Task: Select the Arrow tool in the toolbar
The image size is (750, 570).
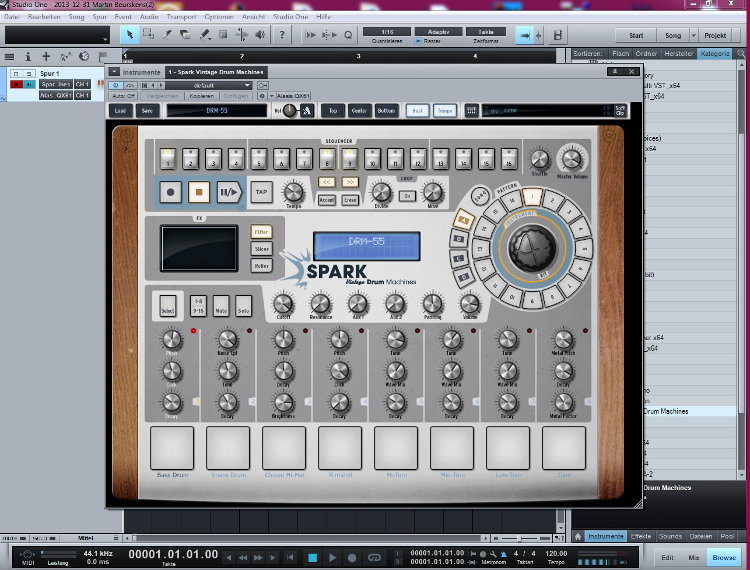Action: tap(129, 35)
